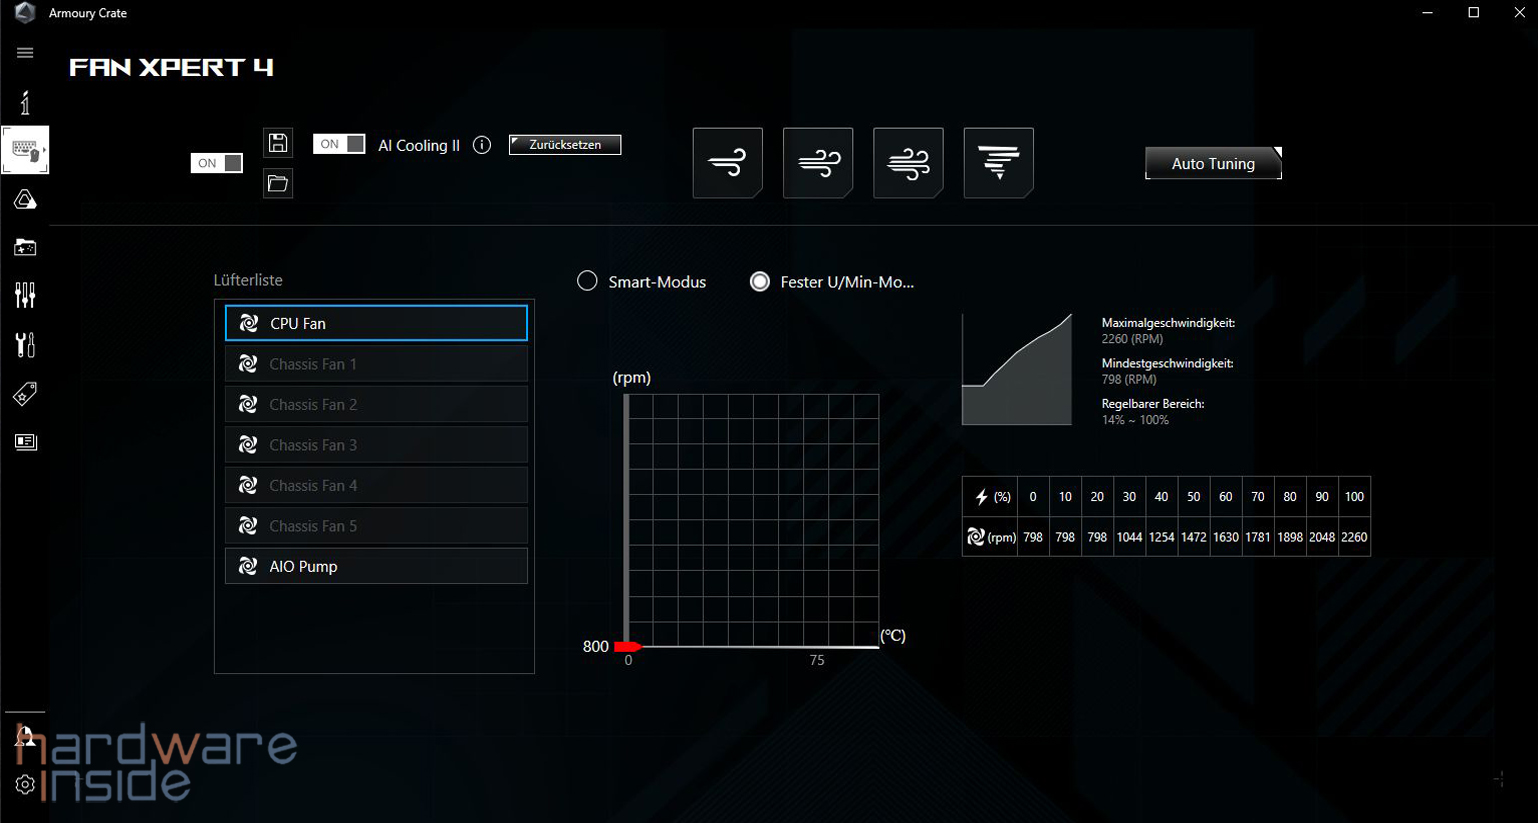Open the Aura lighting icon in sidebar

click(25, 200)
